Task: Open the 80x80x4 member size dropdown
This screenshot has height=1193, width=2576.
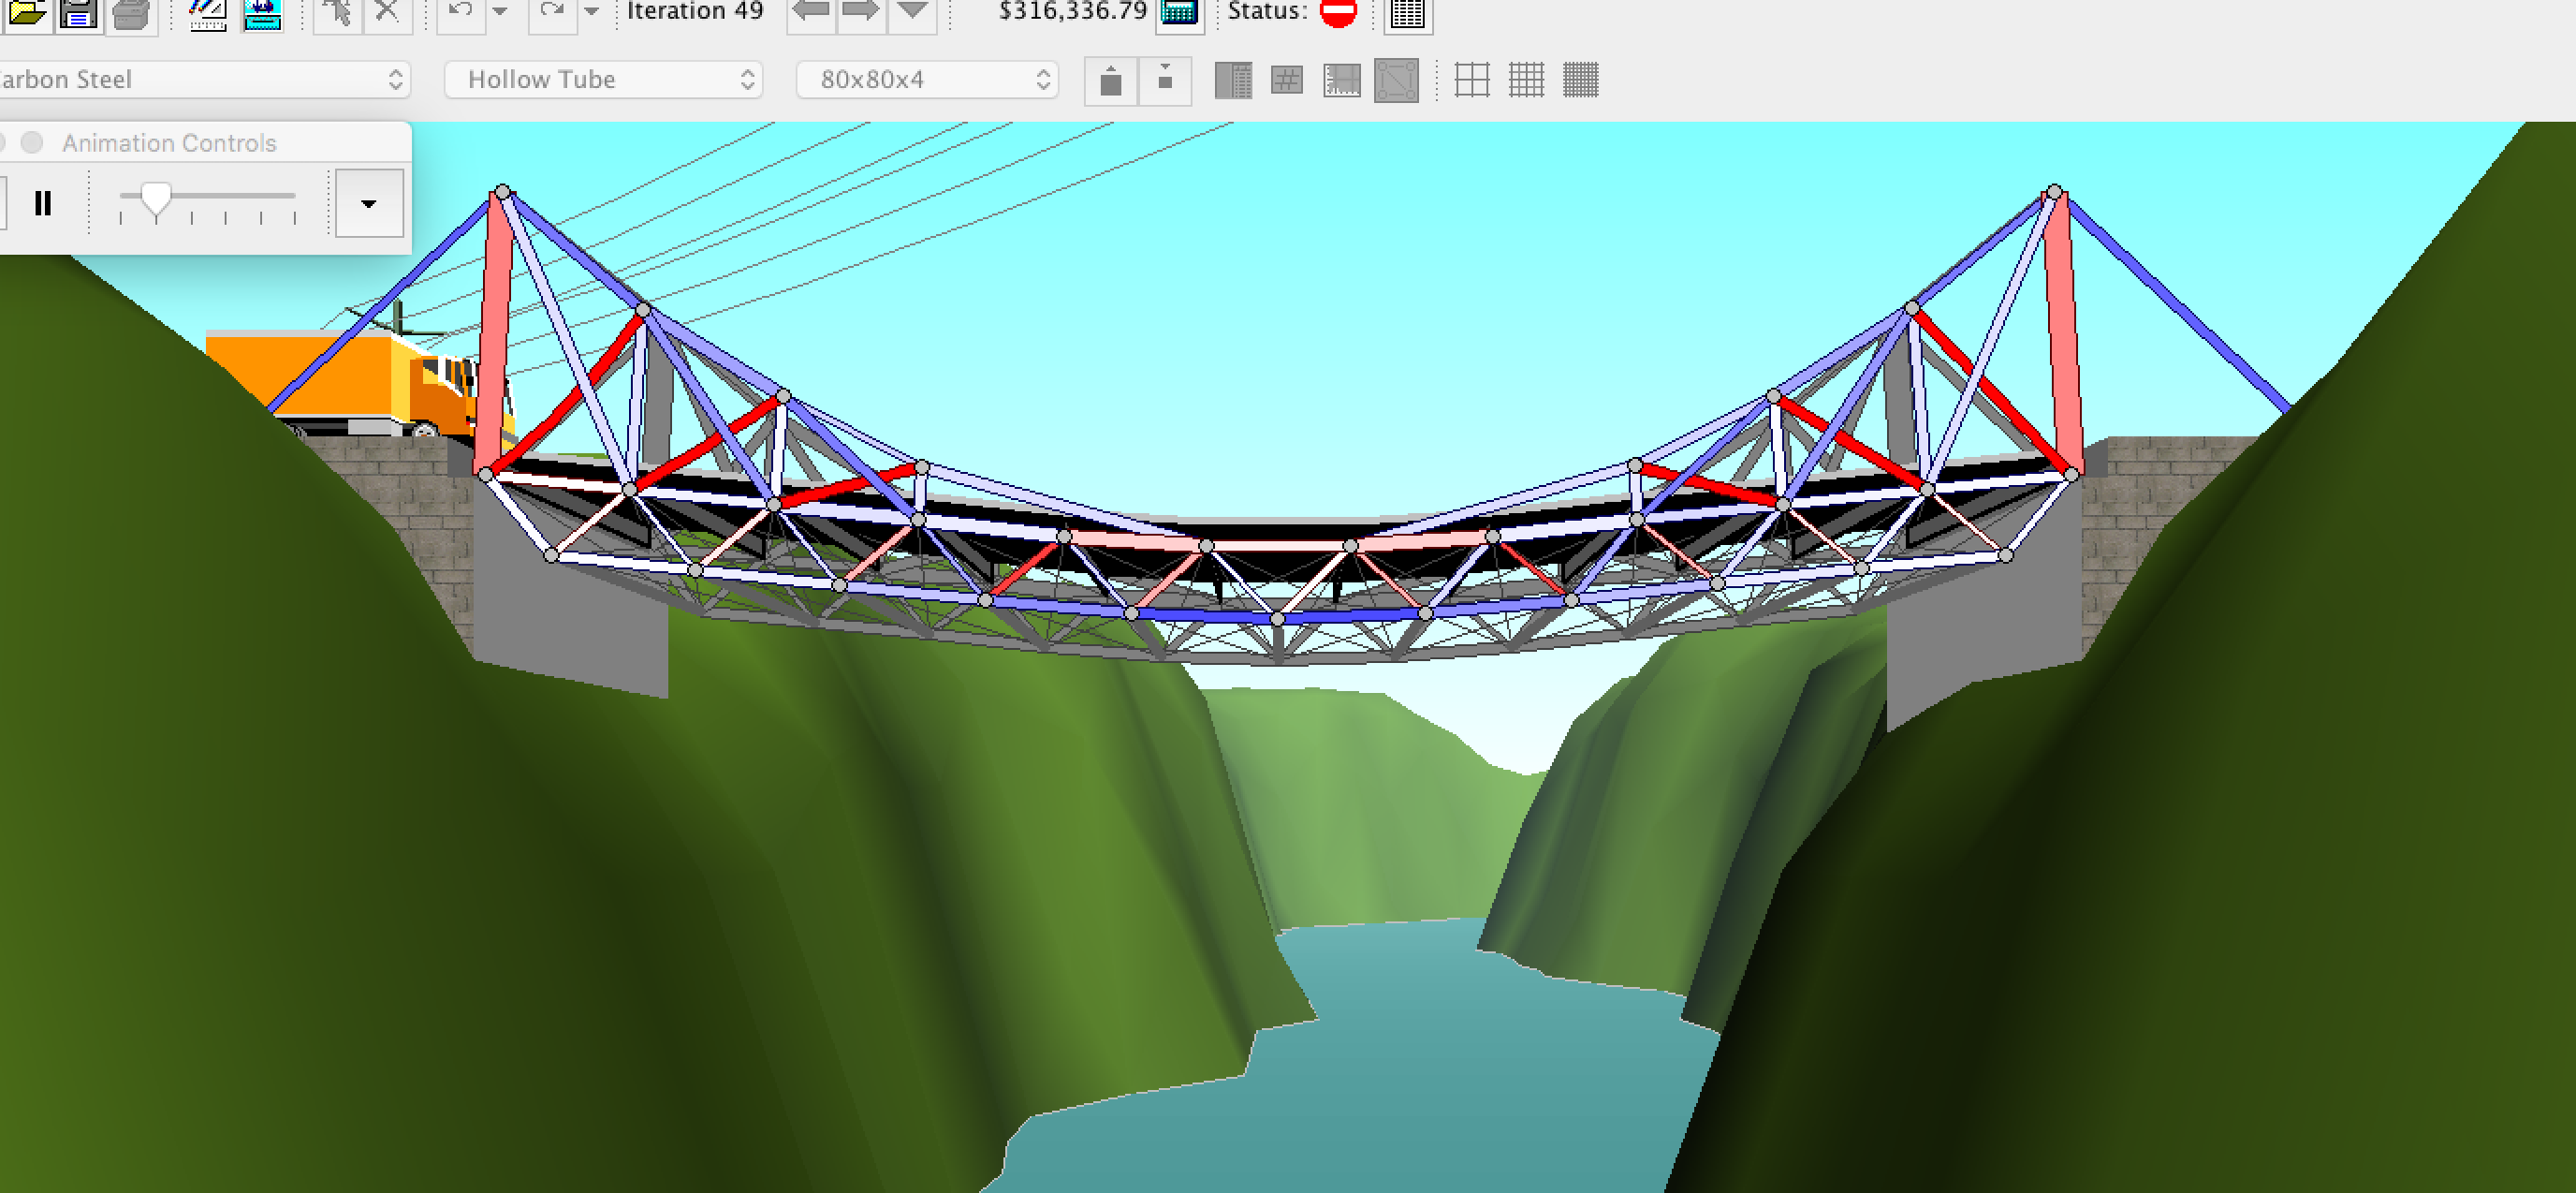Action: coord(927,79)
